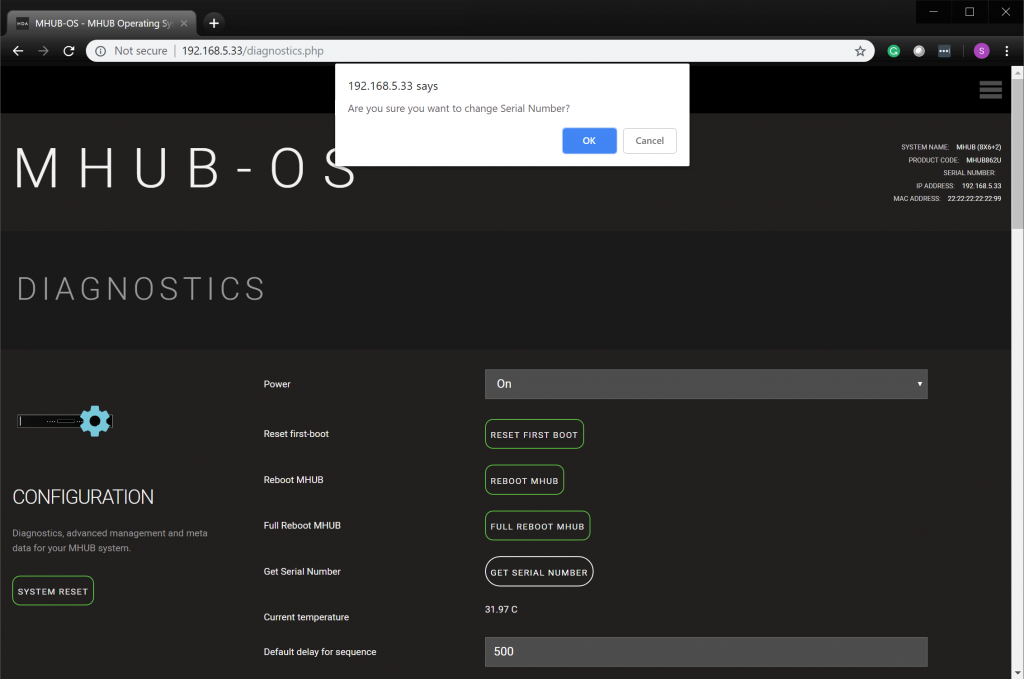Open Chrome's three-dot menu
The image size is (1024, 679).
click(1006, 51)
